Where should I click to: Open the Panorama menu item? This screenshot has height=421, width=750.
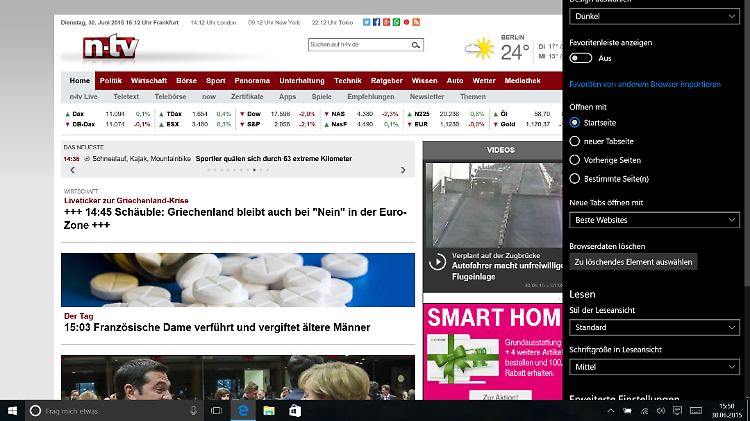(252, 80)
